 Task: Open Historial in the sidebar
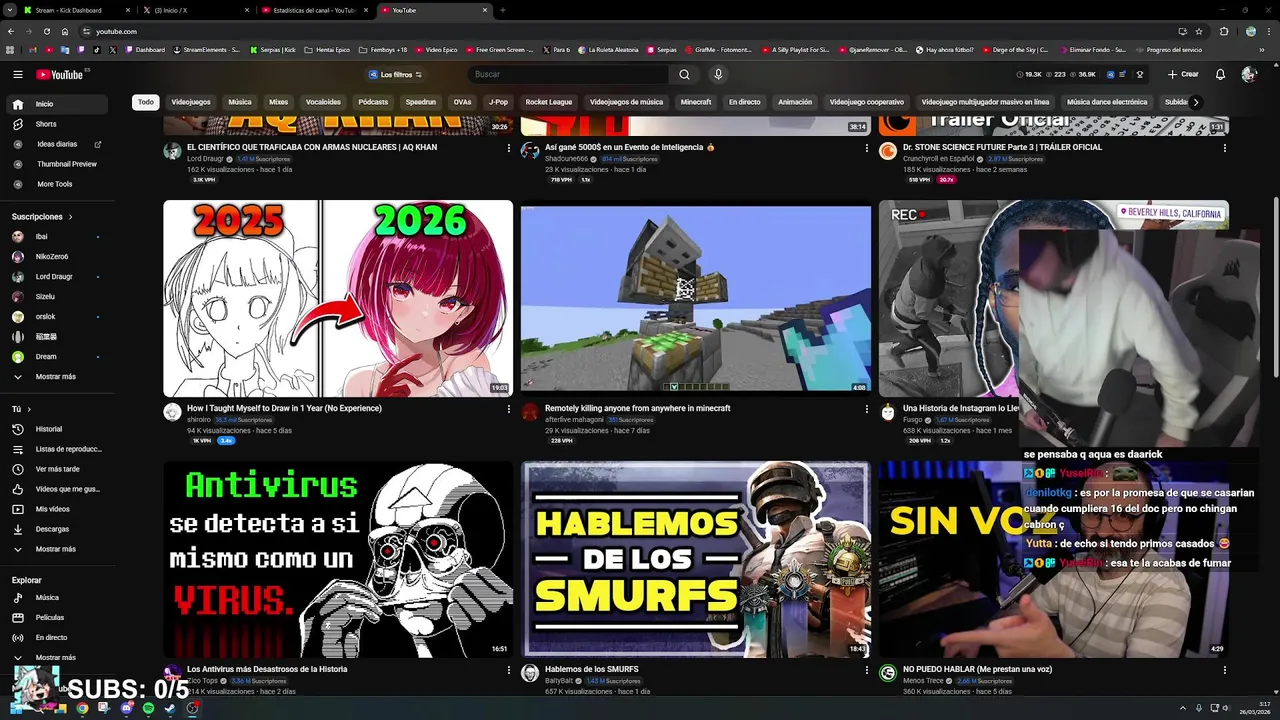[x=55, y=429]
